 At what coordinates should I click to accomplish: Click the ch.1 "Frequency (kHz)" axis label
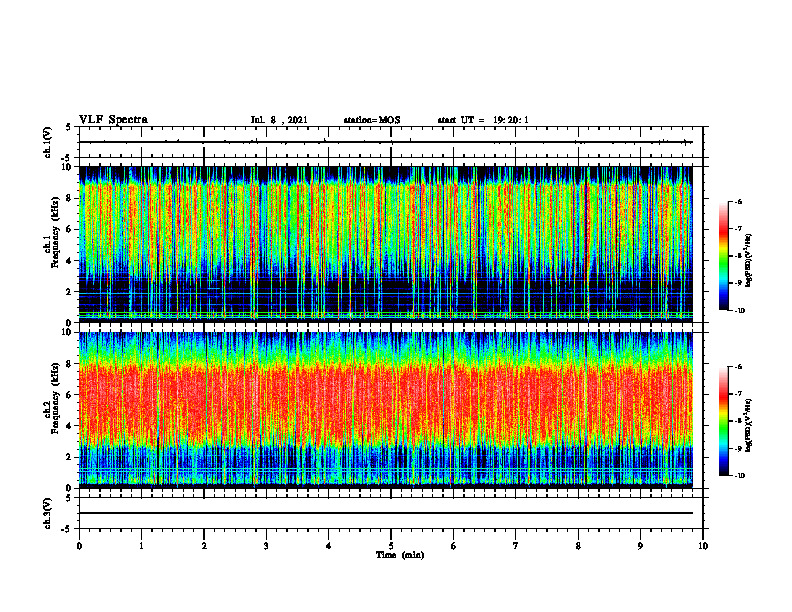pos(55,232)
